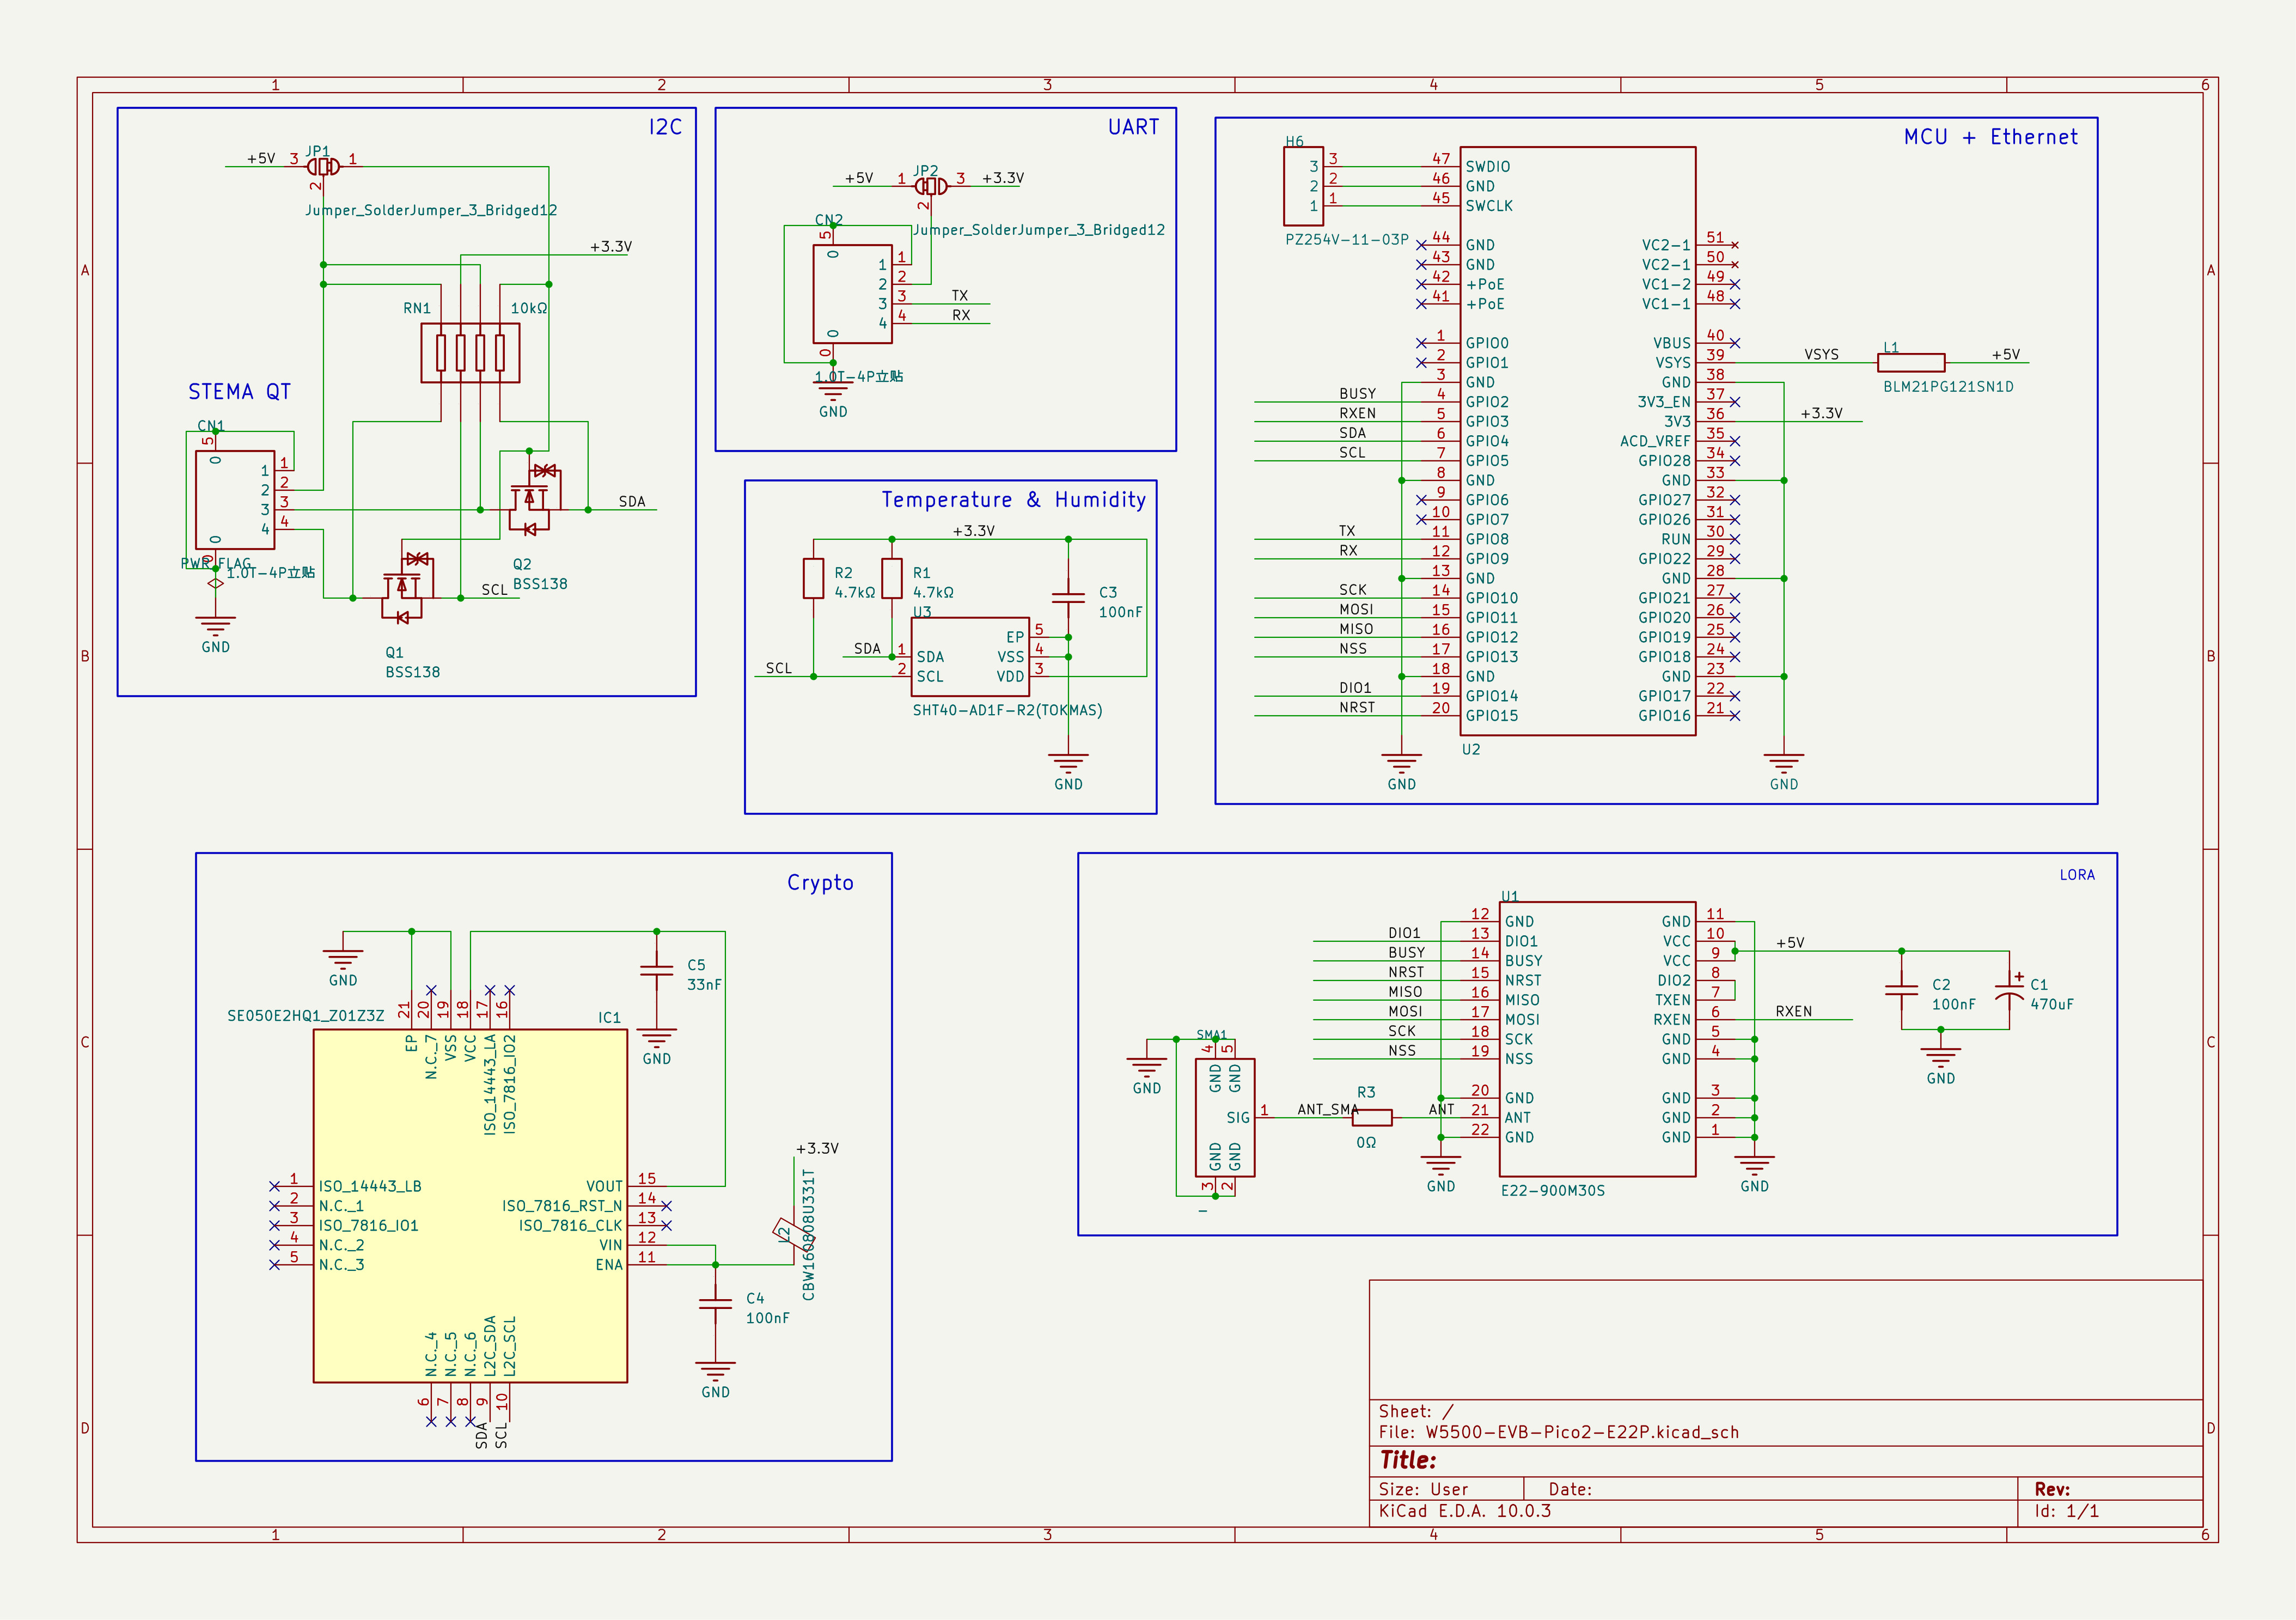
Task: Select resistor R1 4.7kΩ symbol
Action: point(892,578)
